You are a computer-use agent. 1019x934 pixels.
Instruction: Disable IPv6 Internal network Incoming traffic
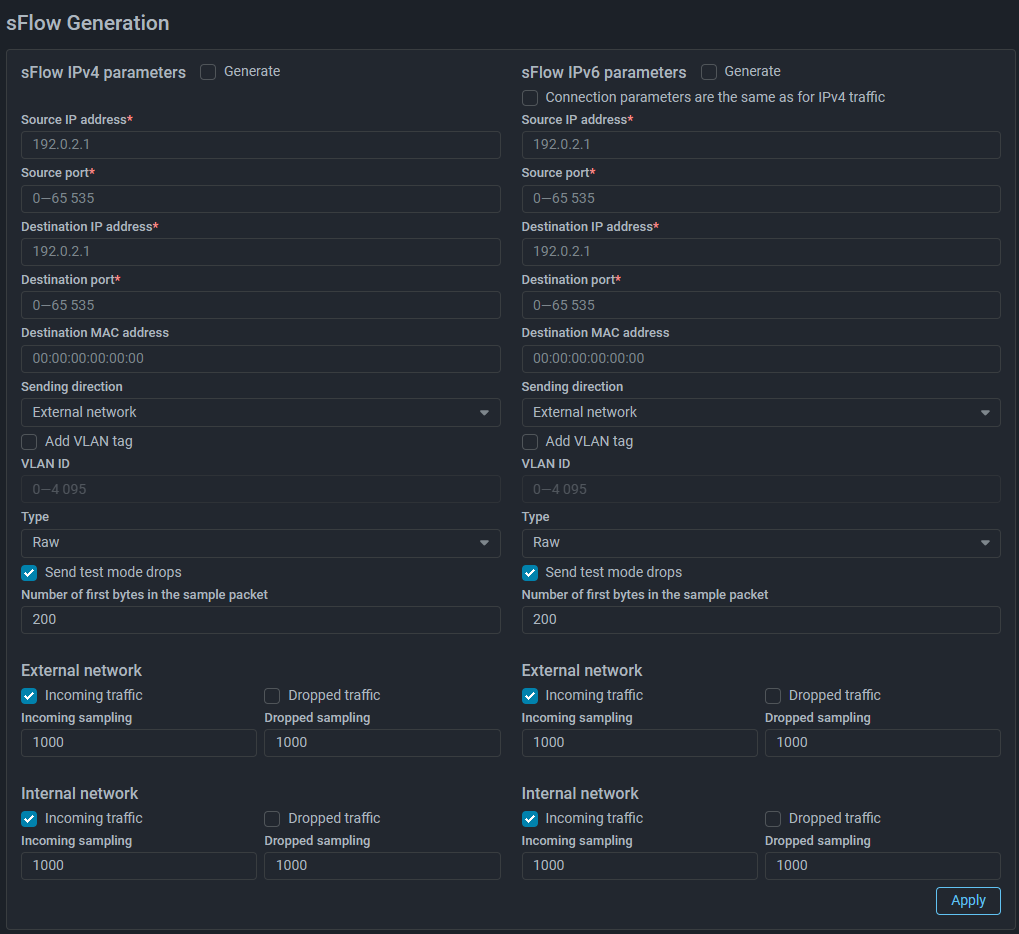click(x=530, y=819)
